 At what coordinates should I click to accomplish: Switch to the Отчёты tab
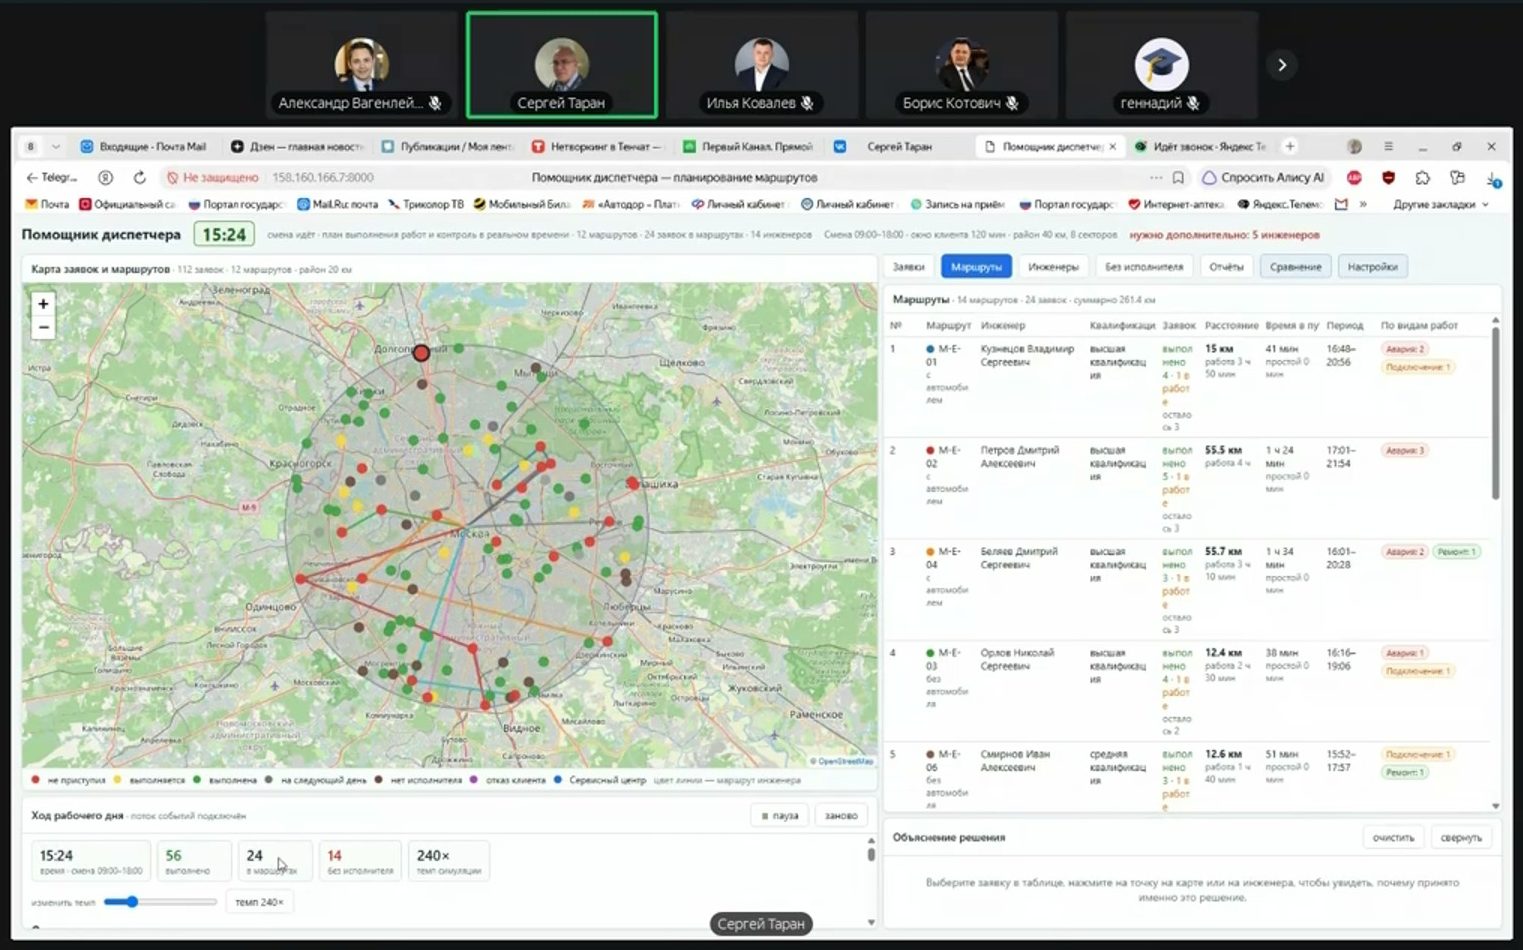tap(1226, 267)
